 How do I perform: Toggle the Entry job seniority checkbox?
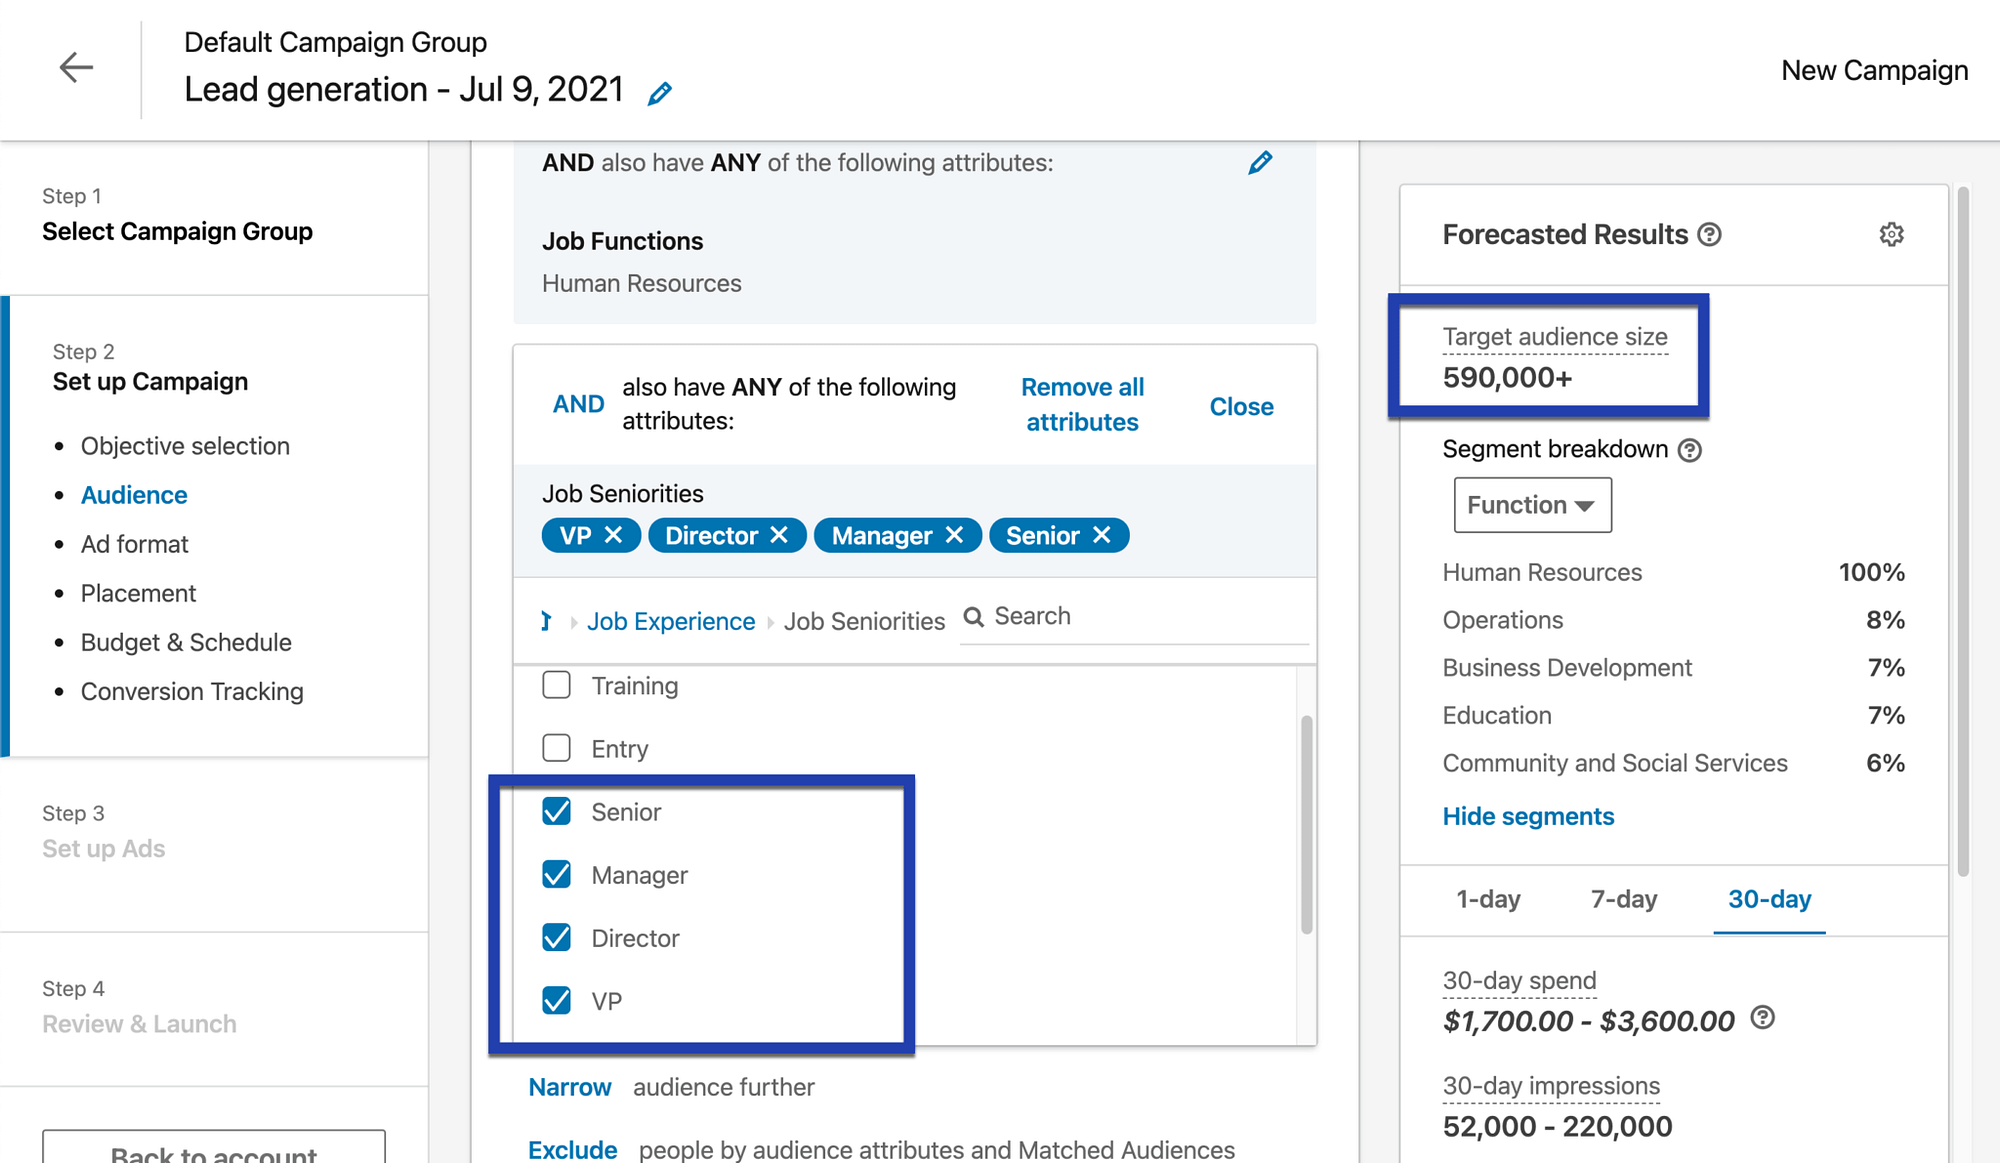pos(556,748)
